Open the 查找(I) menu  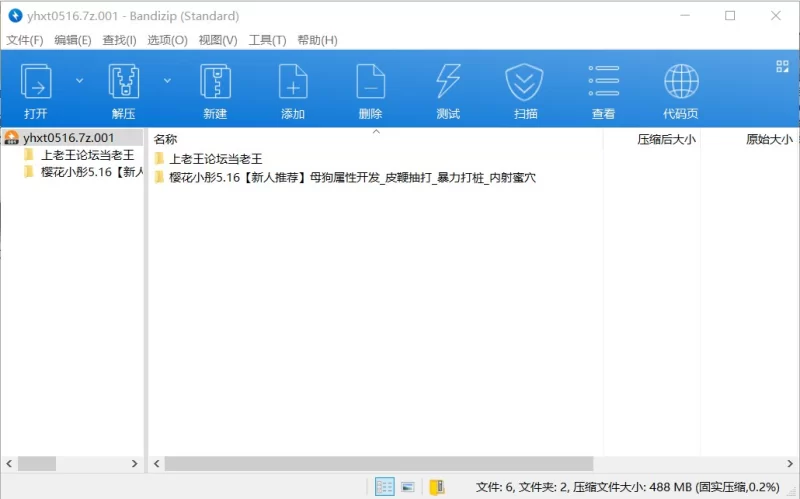click(119, 40)
